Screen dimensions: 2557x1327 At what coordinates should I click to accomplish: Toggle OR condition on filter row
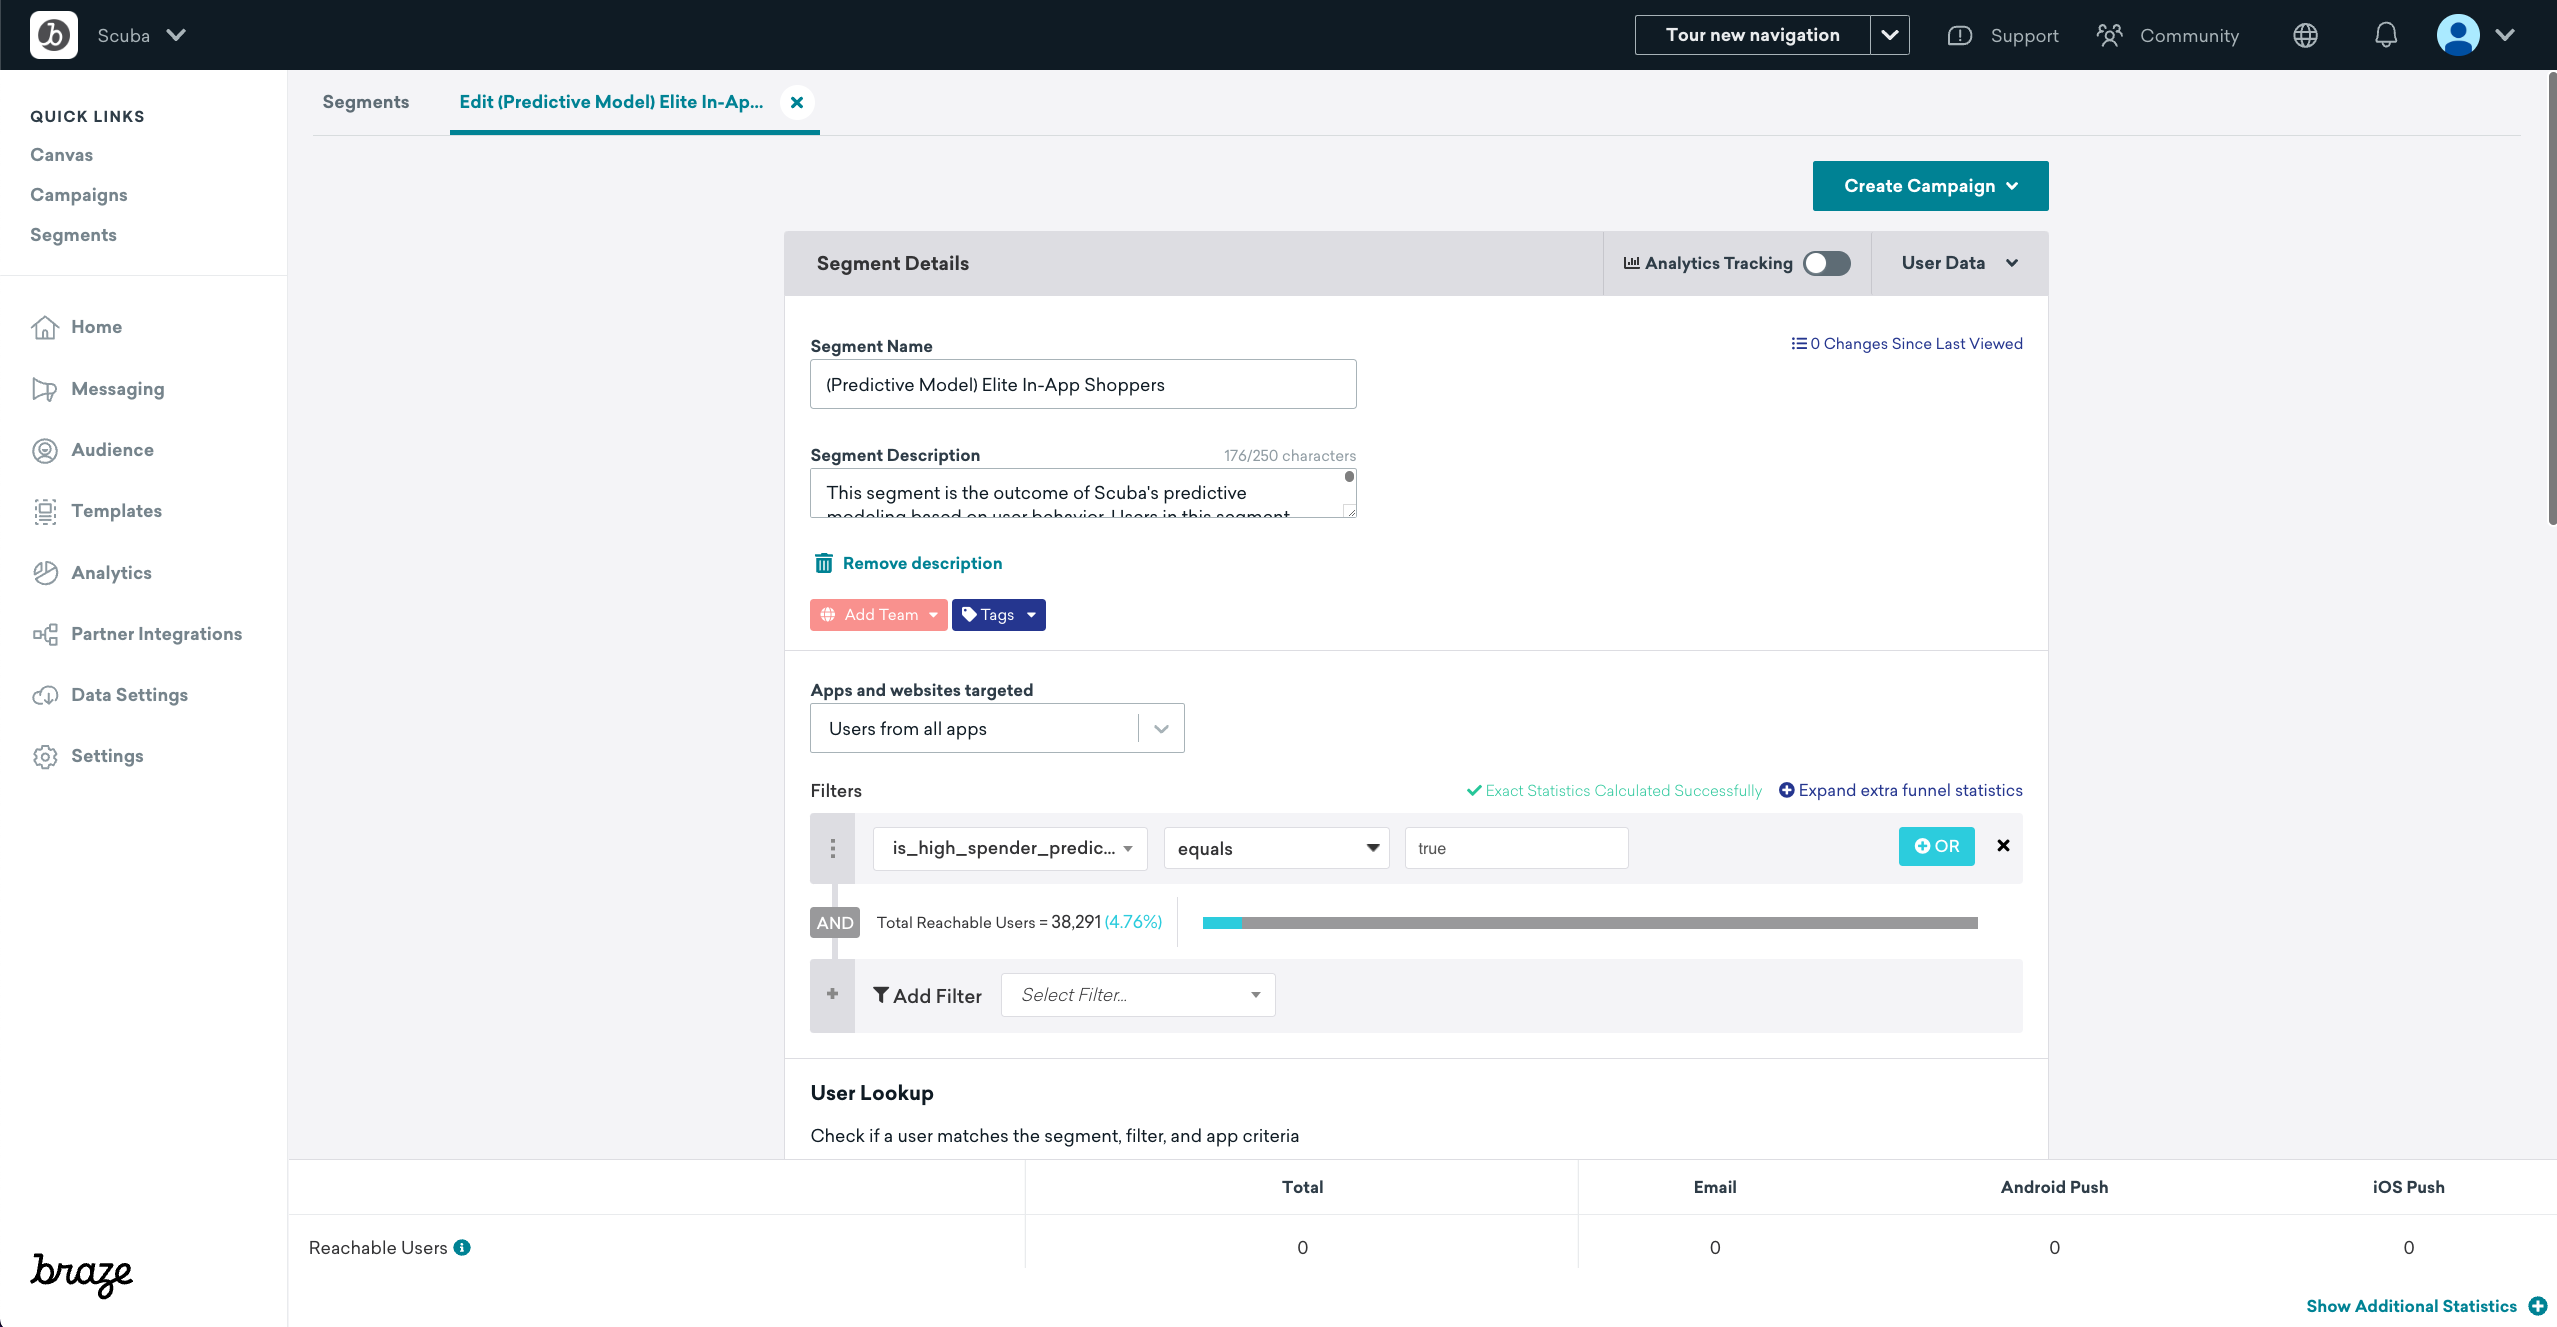[x=1936, y=845]
